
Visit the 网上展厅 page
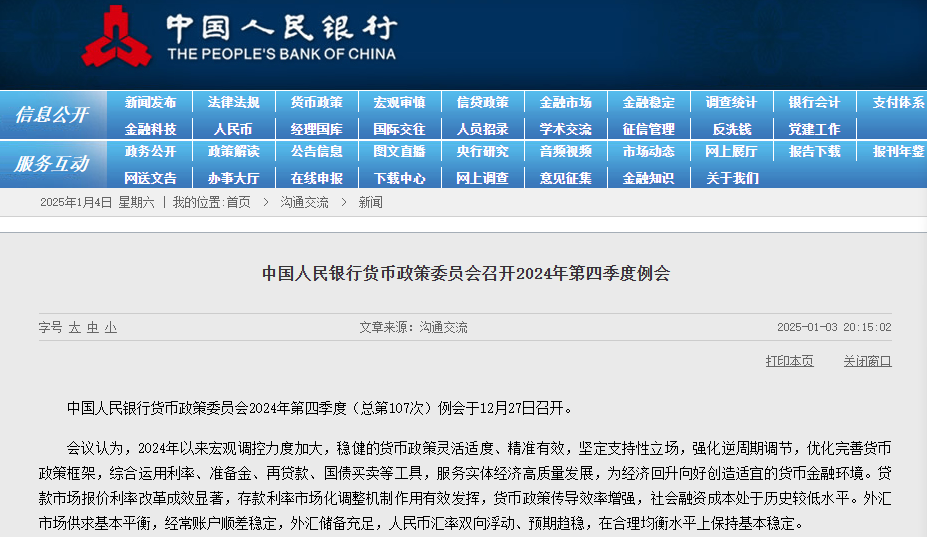731,151
